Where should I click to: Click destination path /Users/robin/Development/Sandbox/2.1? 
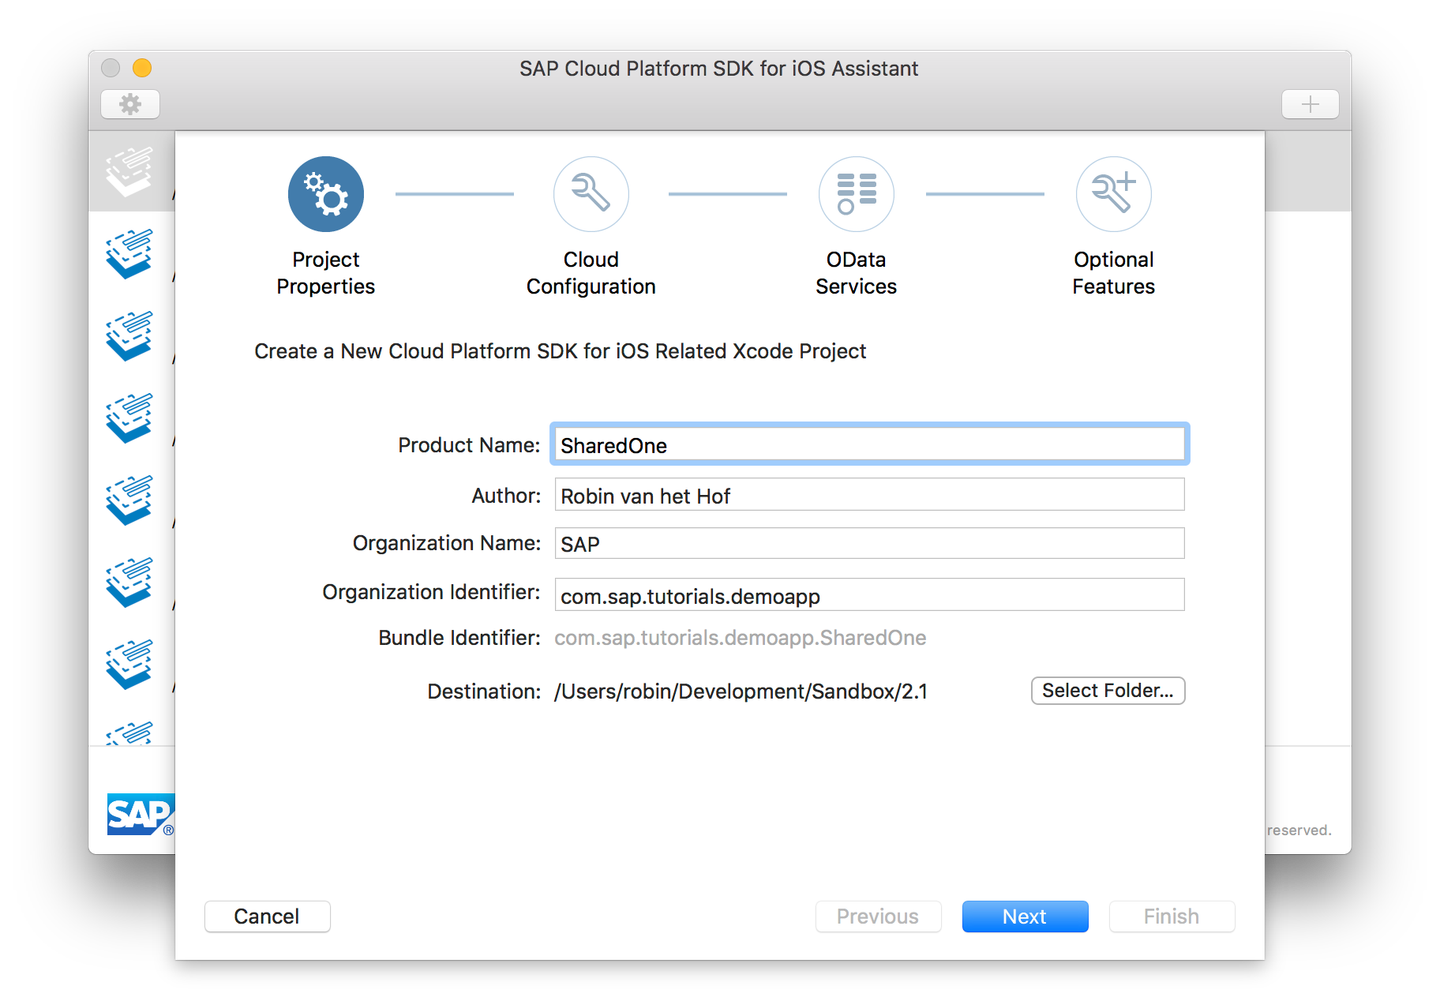(x=741, y=692)
